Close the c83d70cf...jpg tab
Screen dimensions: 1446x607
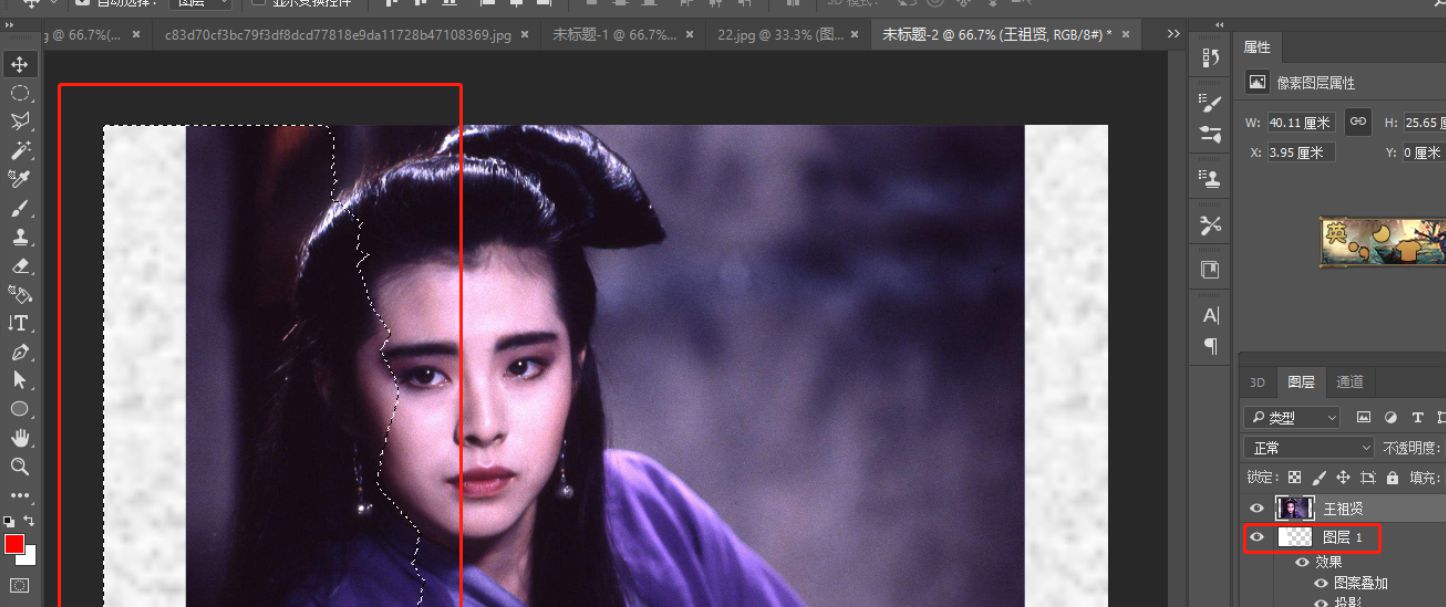click(x=525, y=34)
